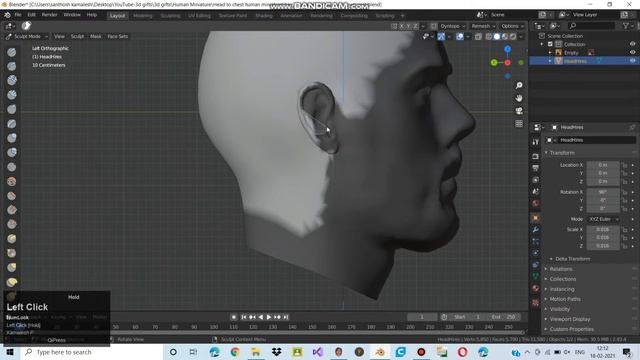Open the Options dropdown
The width and height of the screenshot is (640, 360).
[x=513, y=26]
